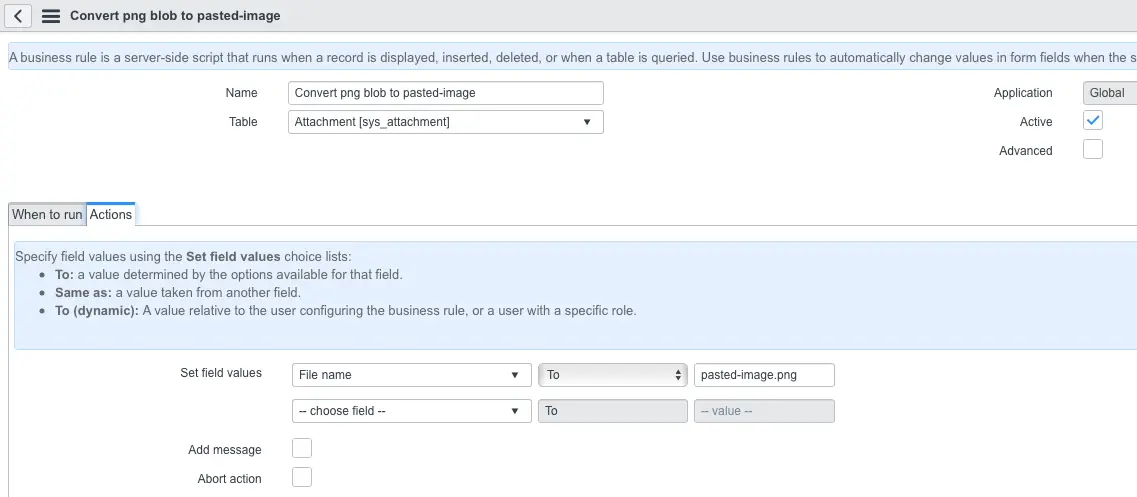The width and height of the screenshot is (1137, 497).
Task: Click the record title in the header
Action: (x=175, y=16)
